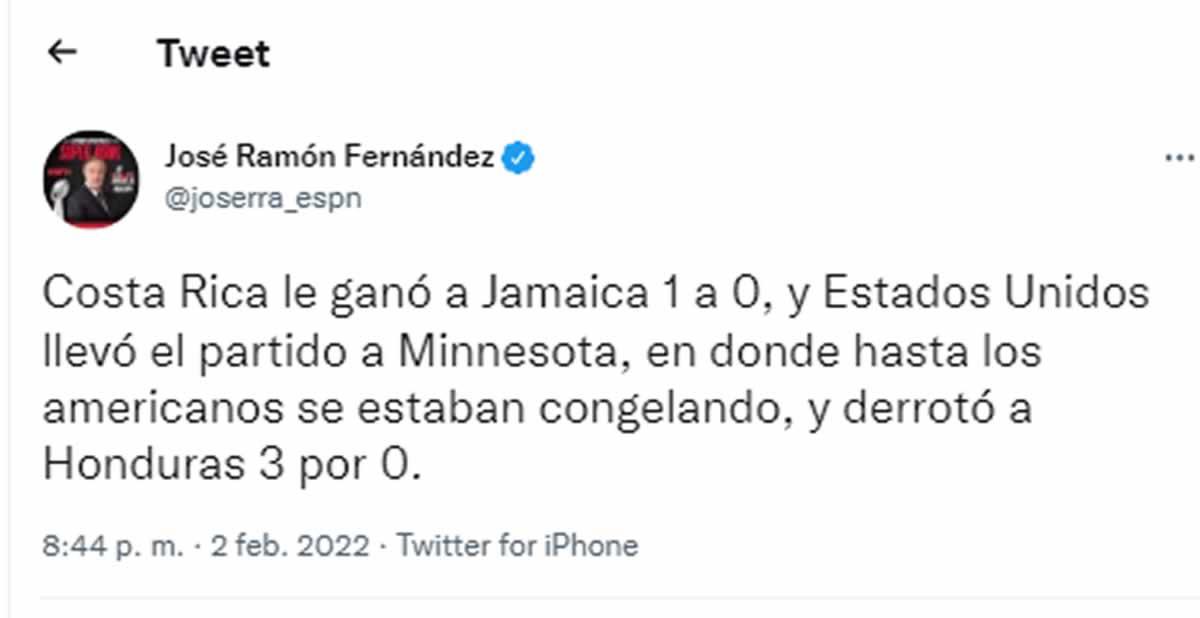Viewport: 1200px width, 618px height.
Task: Open the @joserra_espn handle link
Action: click(261, 198)
